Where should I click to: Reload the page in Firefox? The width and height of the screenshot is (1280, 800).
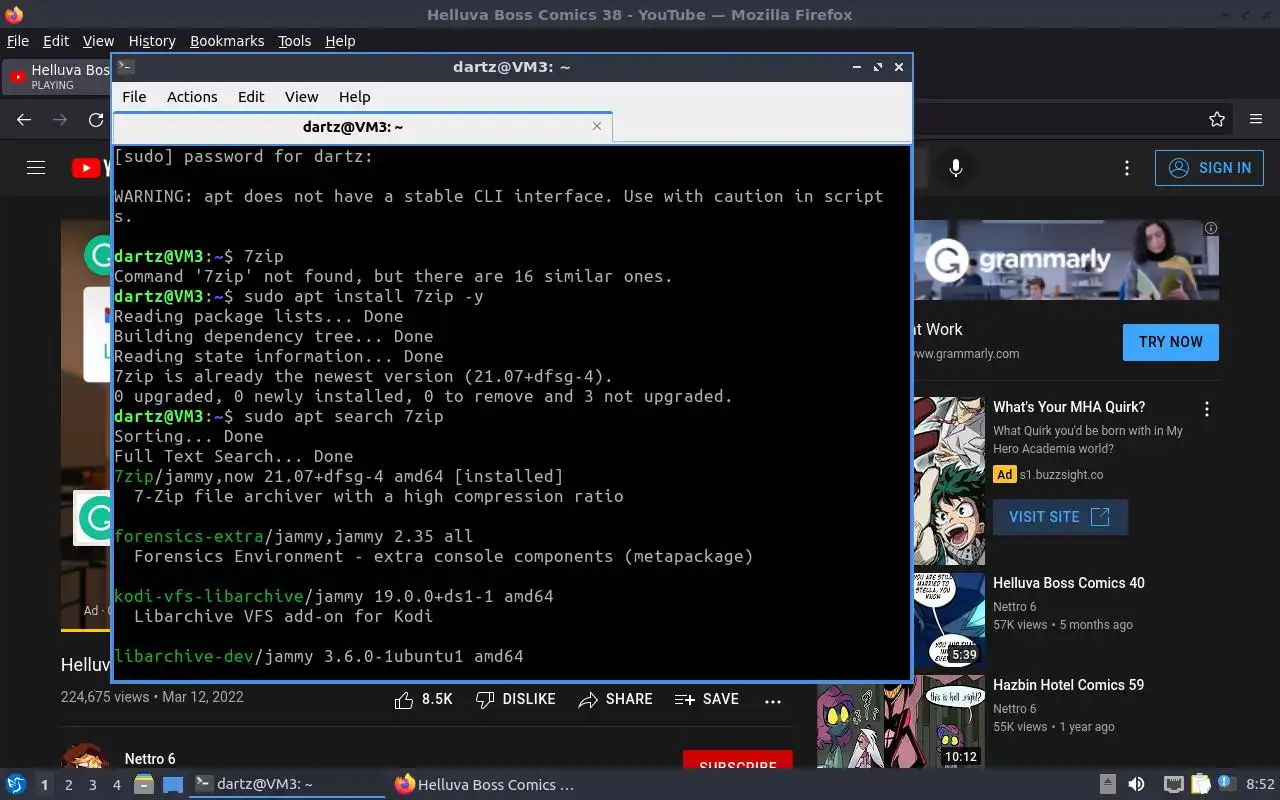point(96,119)
